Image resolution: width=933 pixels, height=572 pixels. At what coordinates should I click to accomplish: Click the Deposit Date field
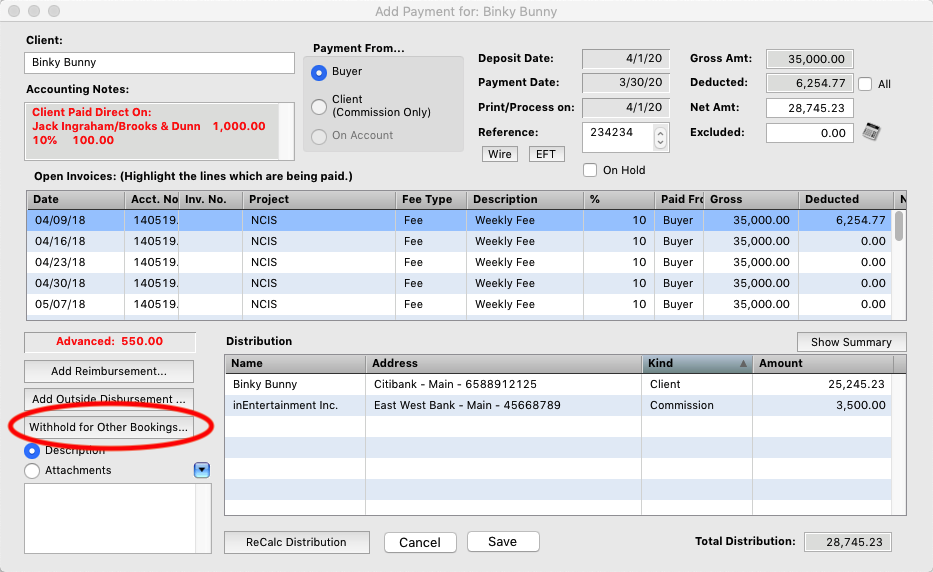click(626, 58)
